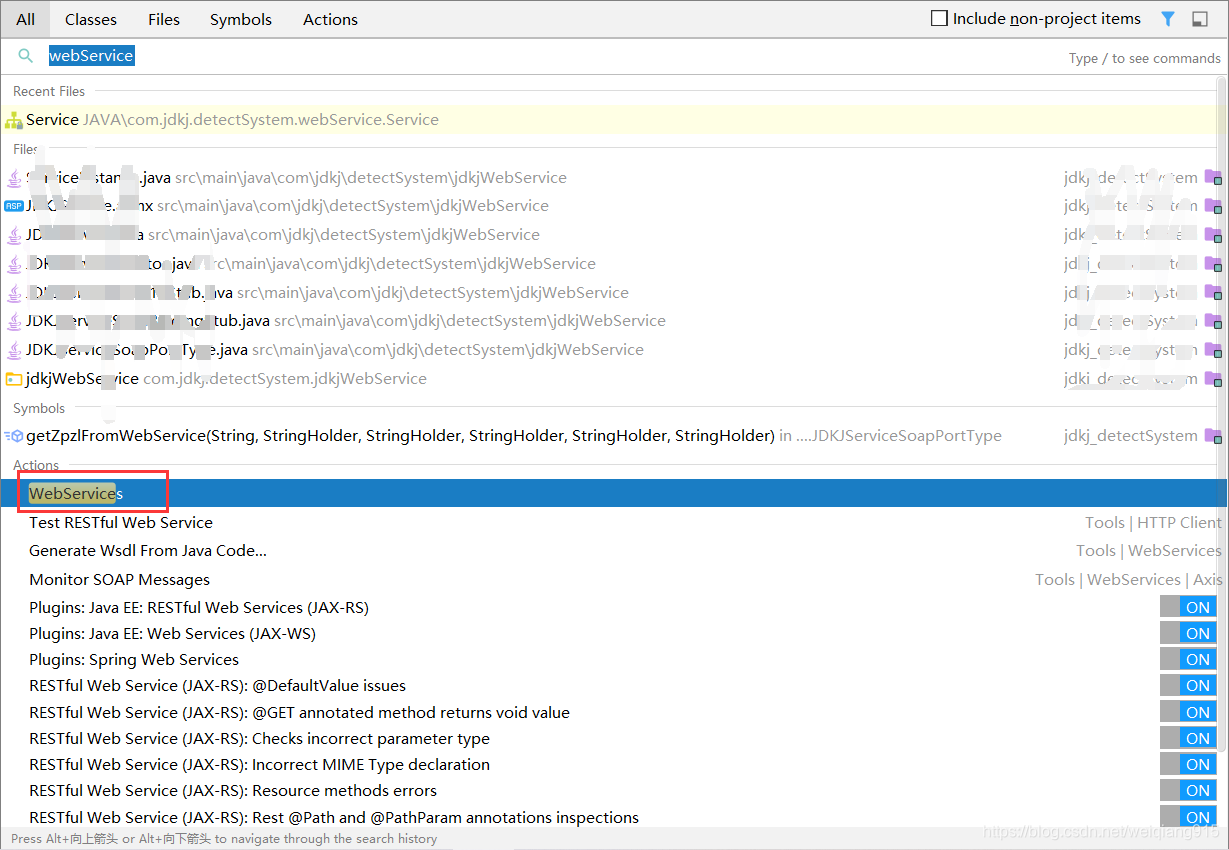The height and width of the screenshot is (850, 1229).
Task: Switch to the Classes tab
Action: pyautogui.click(x=90, y=19)
